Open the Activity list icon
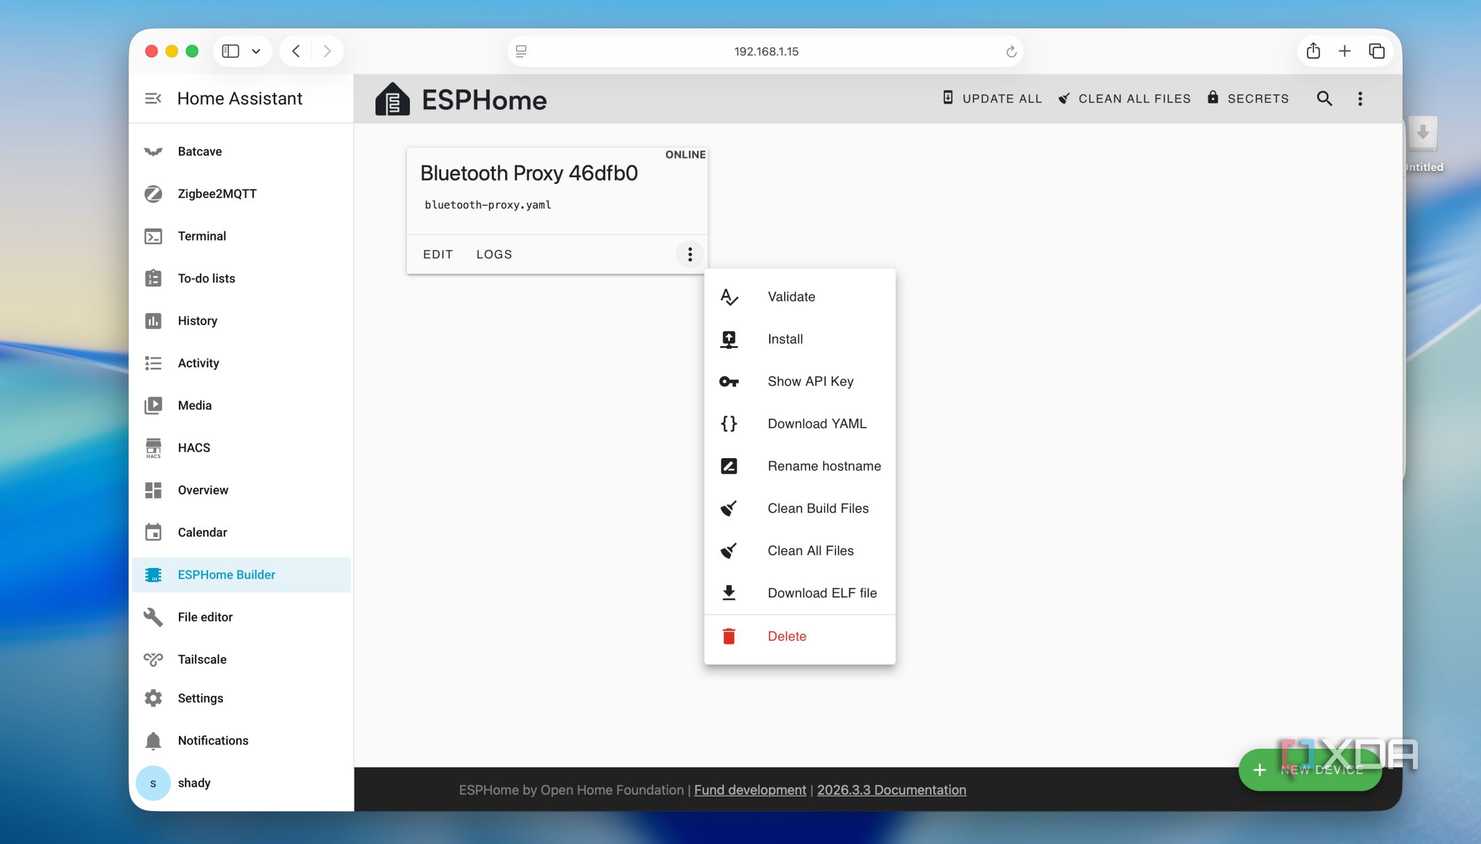This screenshot has height=844, width=1481. tap(153, 363)
